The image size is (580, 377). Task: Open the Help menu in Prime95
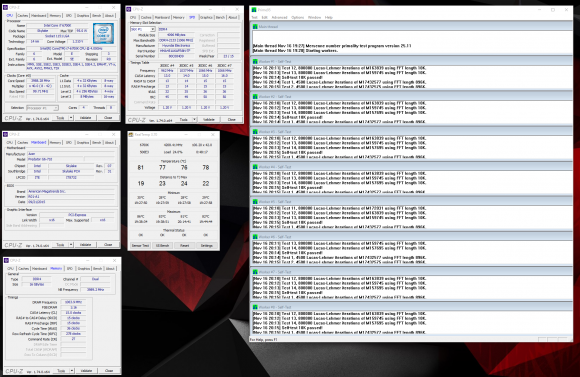(328, 17)
